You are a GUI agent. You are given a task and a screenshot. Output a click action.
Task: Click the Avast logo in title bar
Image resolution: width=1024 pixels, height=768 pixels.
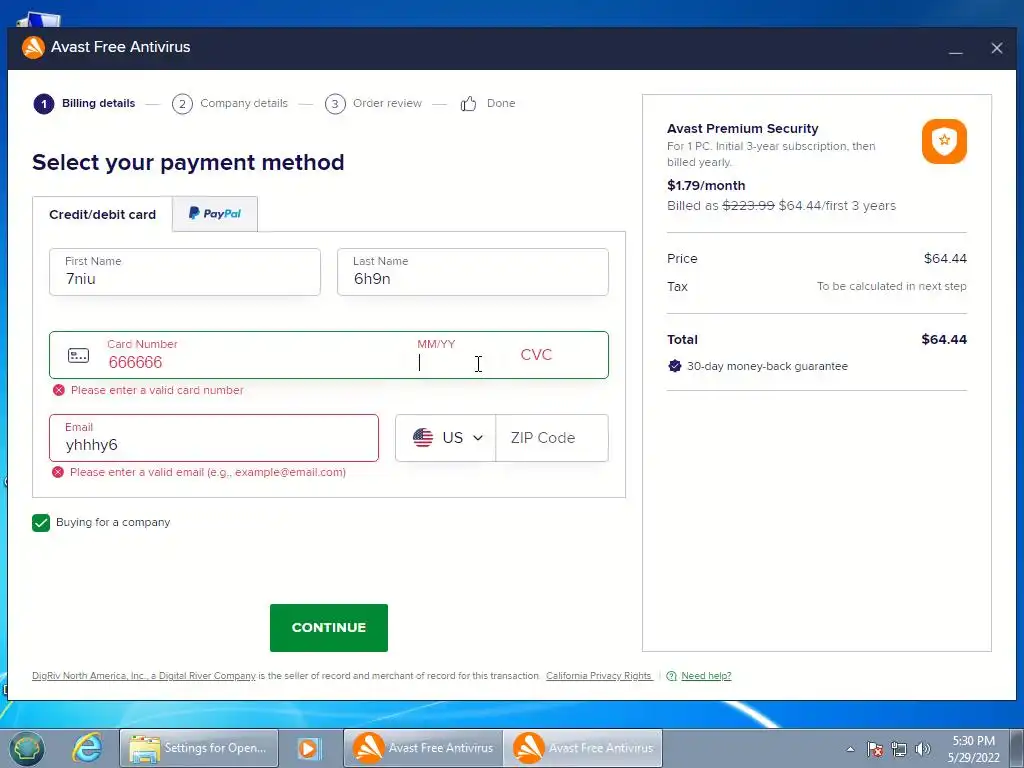33,47
